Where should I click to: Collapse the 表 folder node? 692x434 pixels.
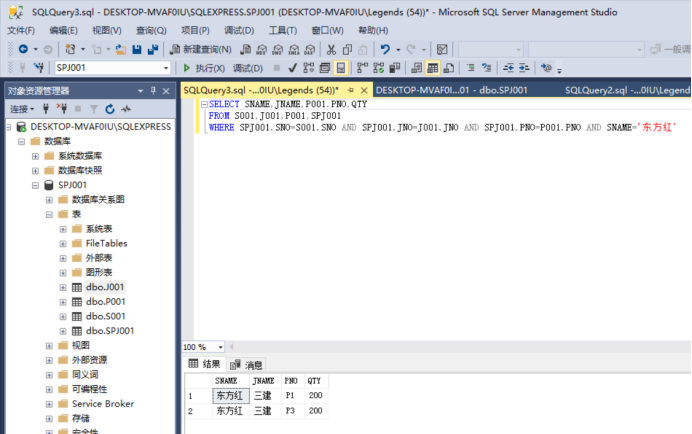coord(49,214)
